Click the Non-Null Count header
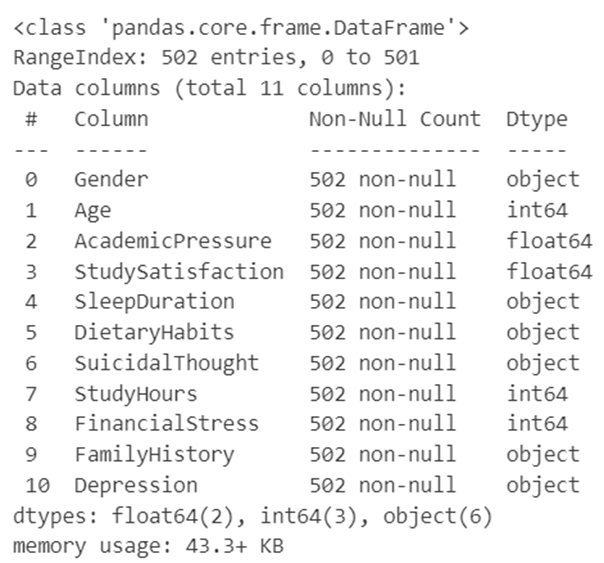The image size is (604, 563). pos(395,119)
